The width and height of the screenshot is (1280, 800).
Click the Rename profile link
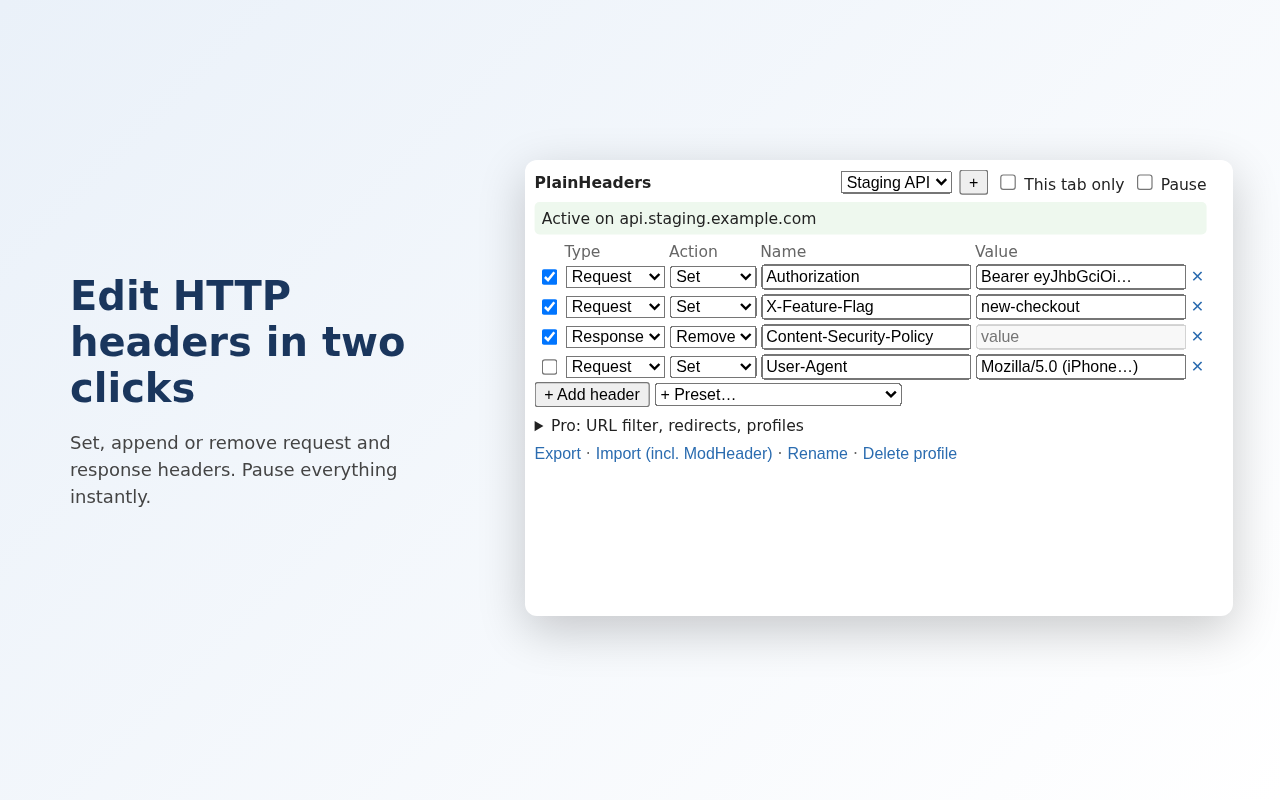click(817, 454)
